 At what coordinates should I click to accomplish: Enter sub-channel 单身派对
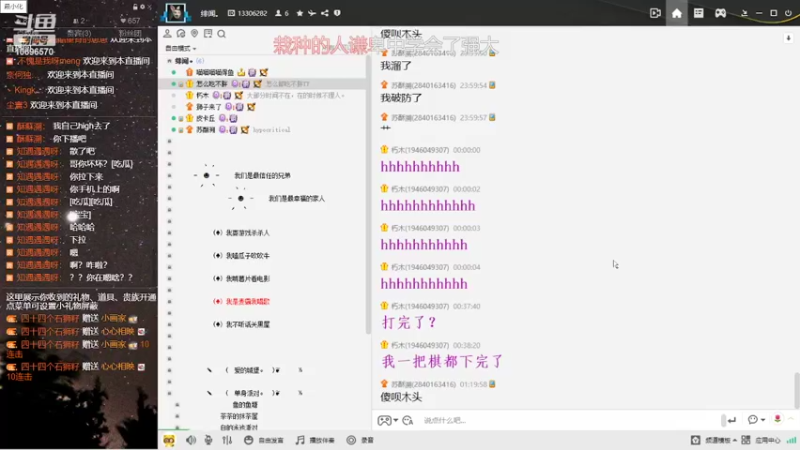[x=248, y=393]
